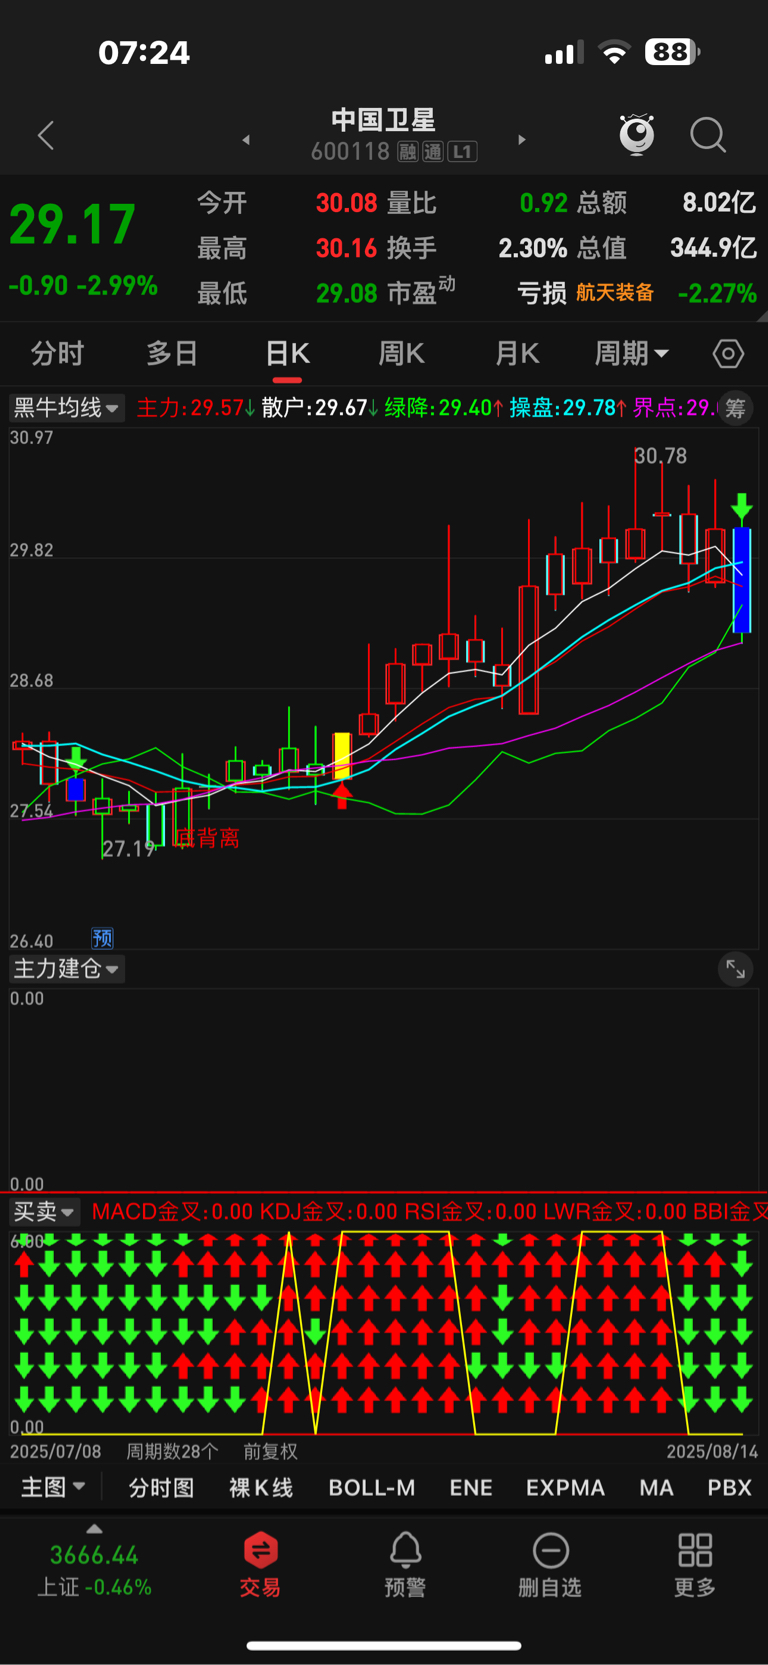The height and width of the screenshot is (1665, 768).
Task: Tap the yellow candlestick
Action: click(342, 756)
